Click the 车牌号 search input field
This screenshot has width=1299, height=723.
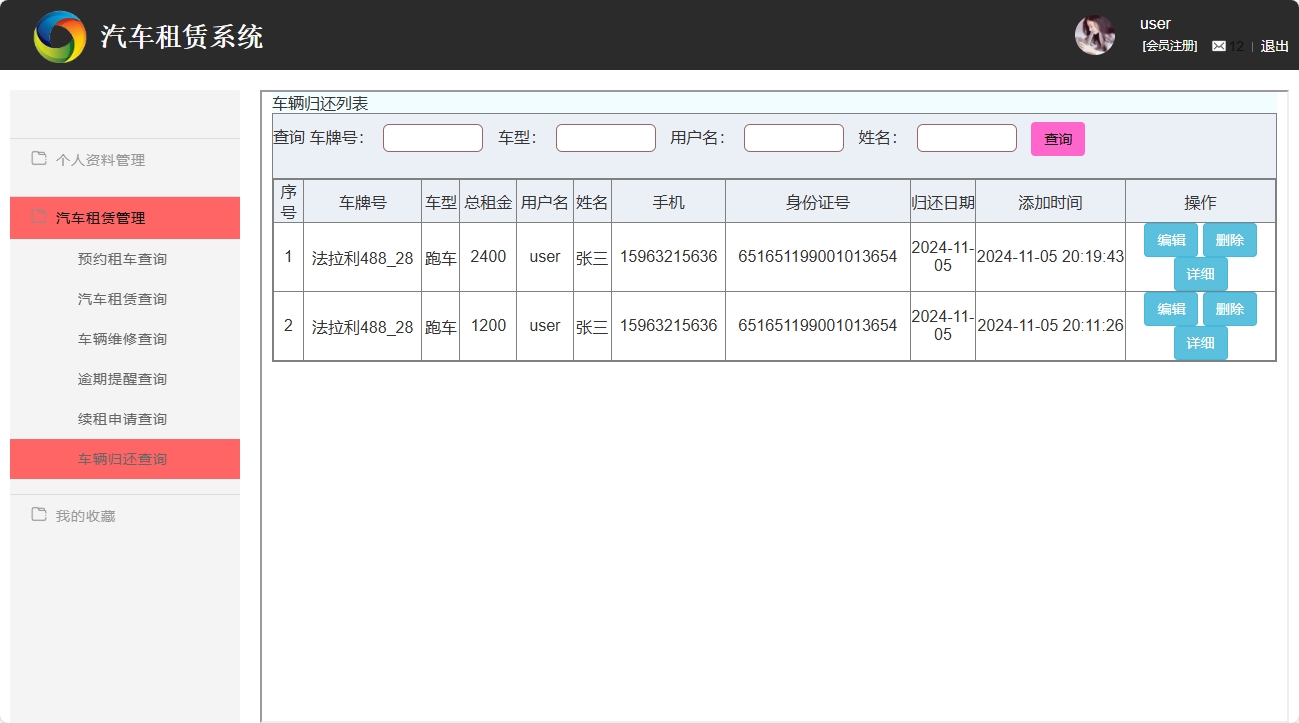coord(432,137)
